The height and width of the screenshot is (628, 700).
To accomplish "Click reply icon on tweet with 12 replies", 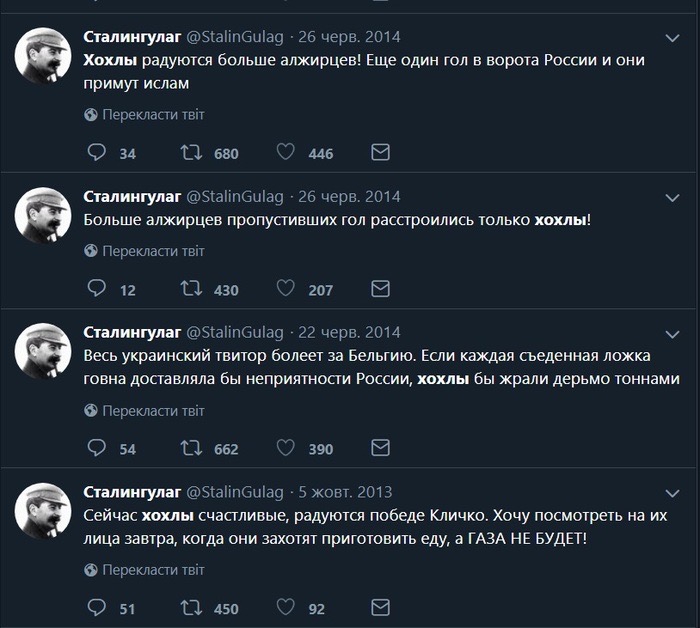I will (97, 289).
